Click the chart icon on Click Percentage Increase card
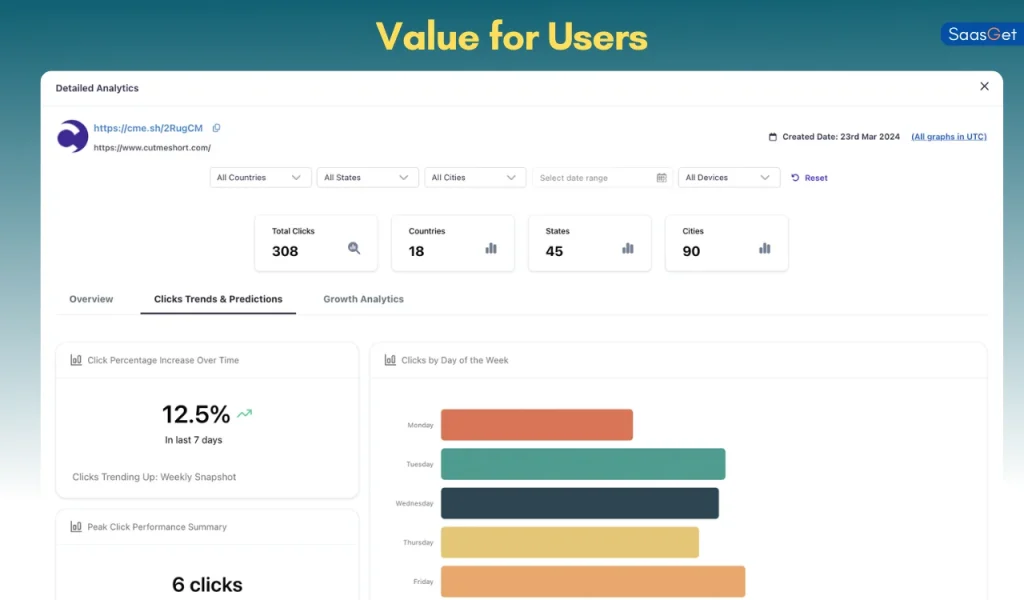The height and width of the screenshot is (600, 1024). [x=75, y=360]
